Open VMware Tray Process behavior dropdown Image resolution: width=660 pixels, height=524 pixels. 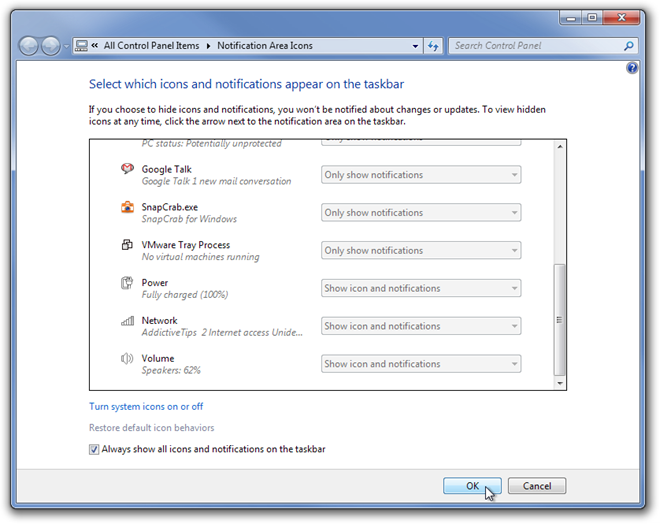421,250
